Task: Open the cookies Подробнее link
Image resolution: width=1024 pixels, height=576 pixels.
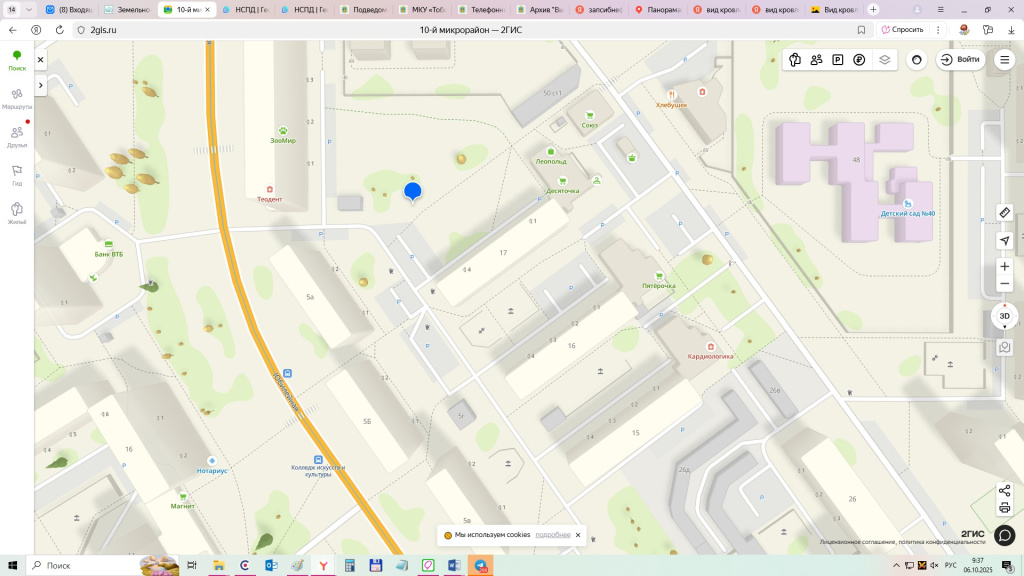Action: [553, 535]
